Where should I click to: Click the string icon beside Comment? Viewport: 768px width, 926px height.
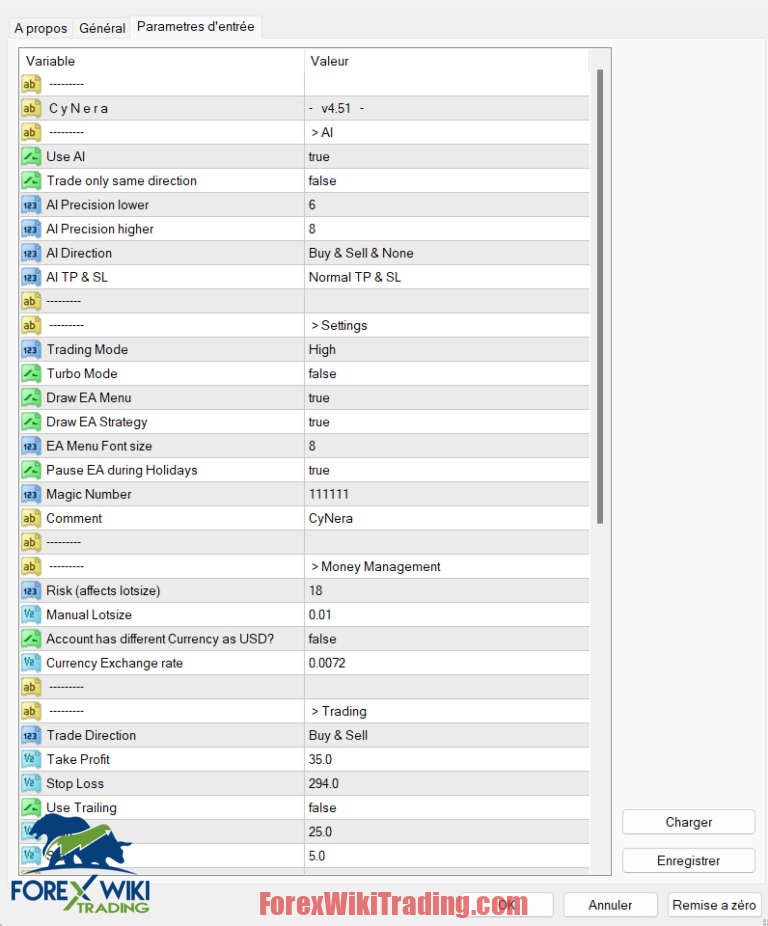31,519
